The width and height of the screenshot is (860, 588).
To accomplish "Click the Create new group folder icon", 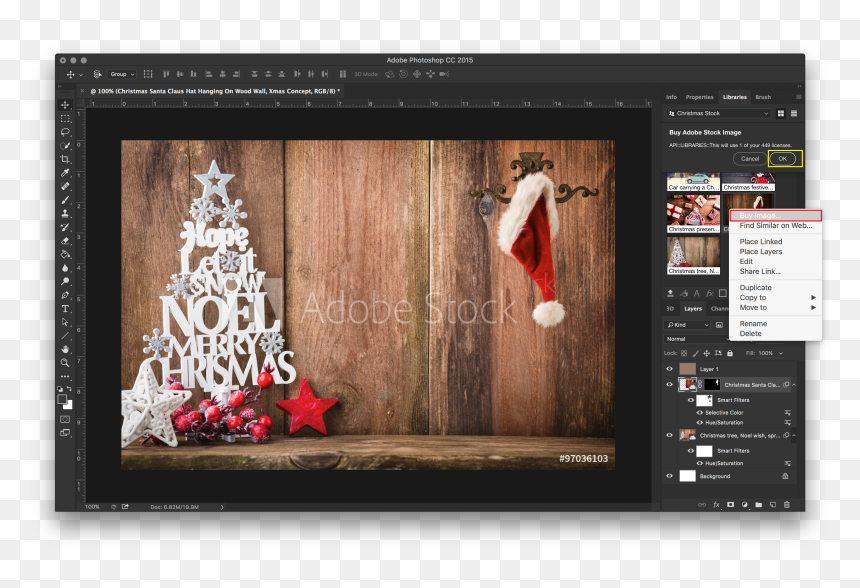I will coord(759,505).
